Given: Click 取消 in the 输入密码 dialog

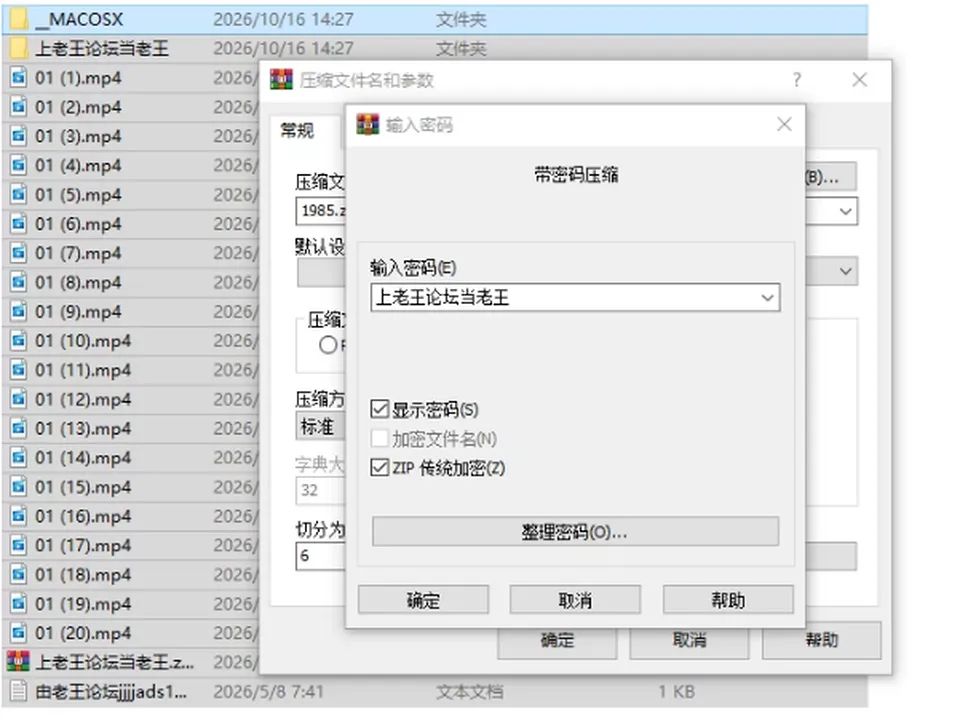Looking at the screenshot, I should (x=575, y=600).
